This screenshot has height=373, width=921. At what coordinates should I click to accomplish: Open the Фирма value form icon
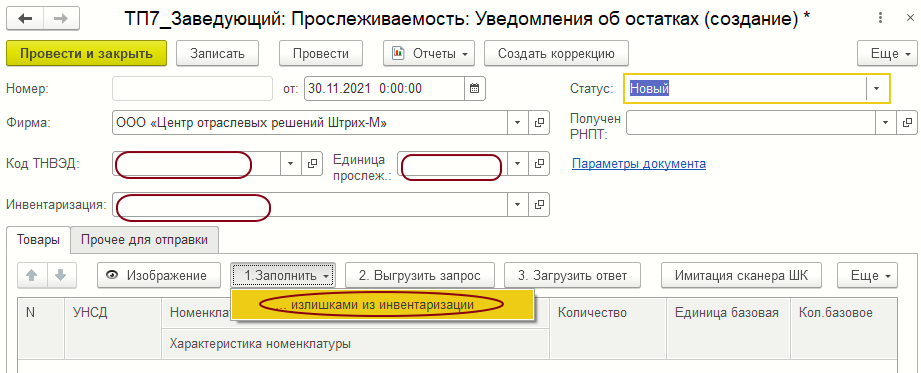[539, 123]
